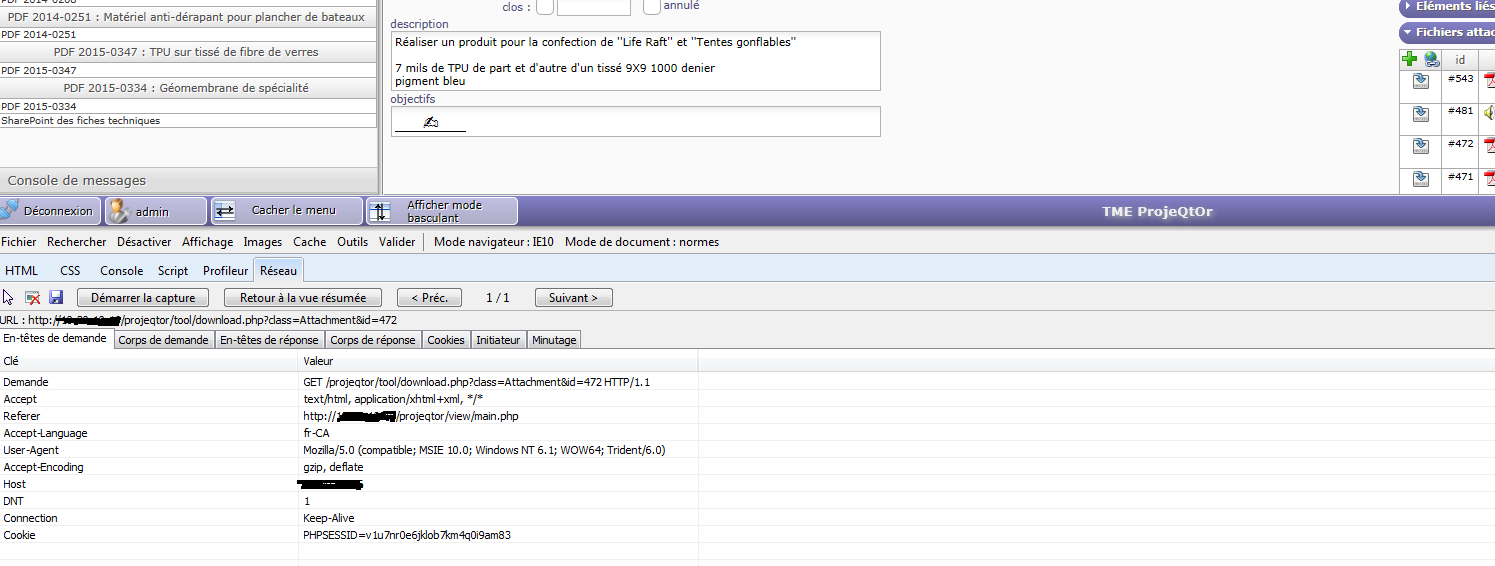The image size is (1495, 566).
Task: Sort by the Clé column header
Action: (x=149, y=361)
